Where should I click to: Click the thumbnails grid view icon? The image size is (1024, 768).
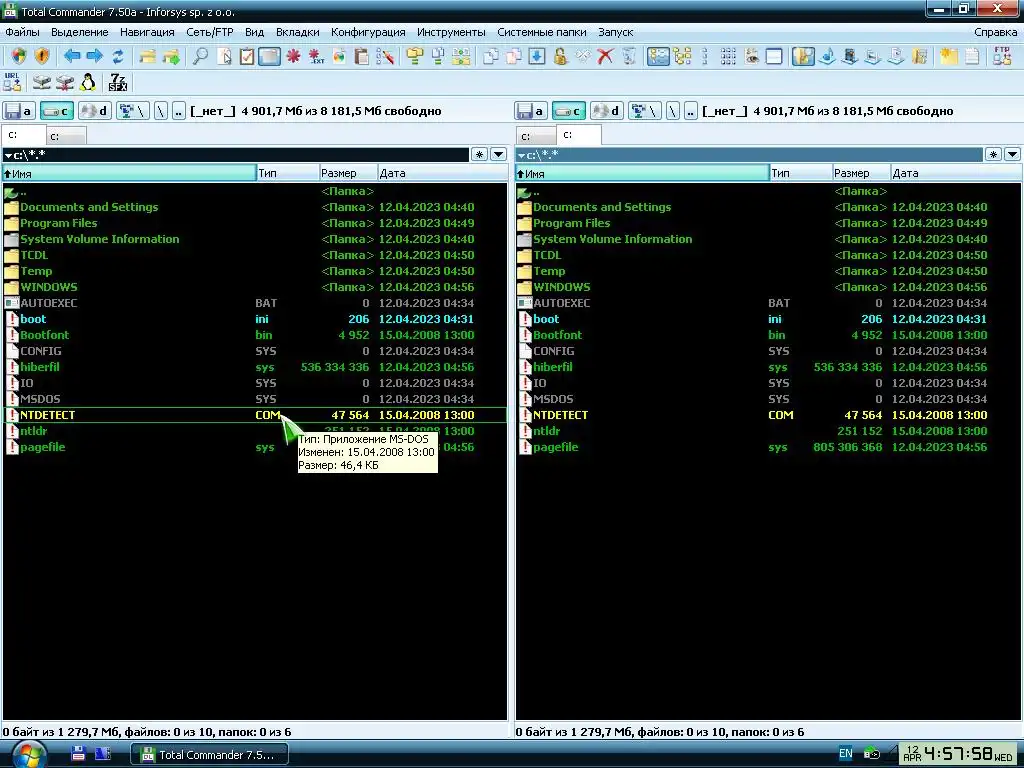(x=728, y=56)
